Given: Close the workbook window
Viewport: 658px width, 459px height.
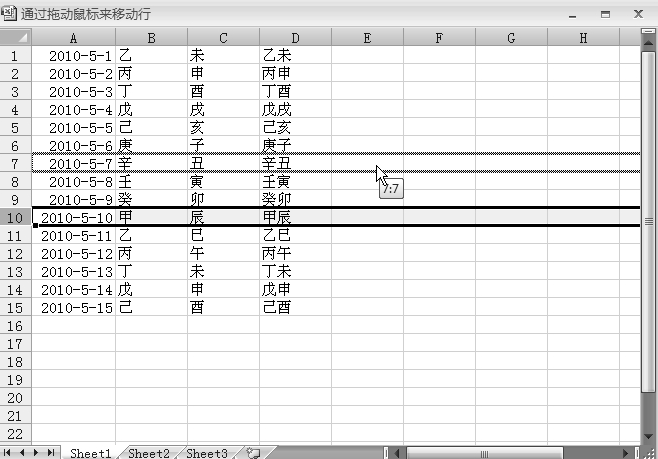Looking at the screenshot, I should 638,14.
